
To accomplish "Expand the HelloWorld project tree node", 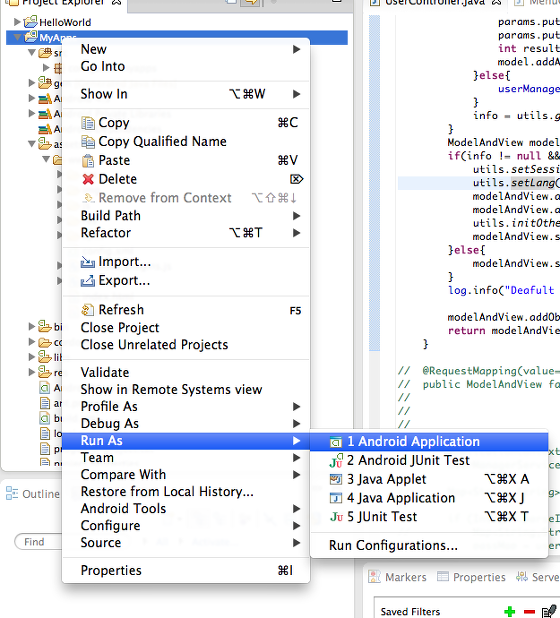I will click(x=17, y=22).
